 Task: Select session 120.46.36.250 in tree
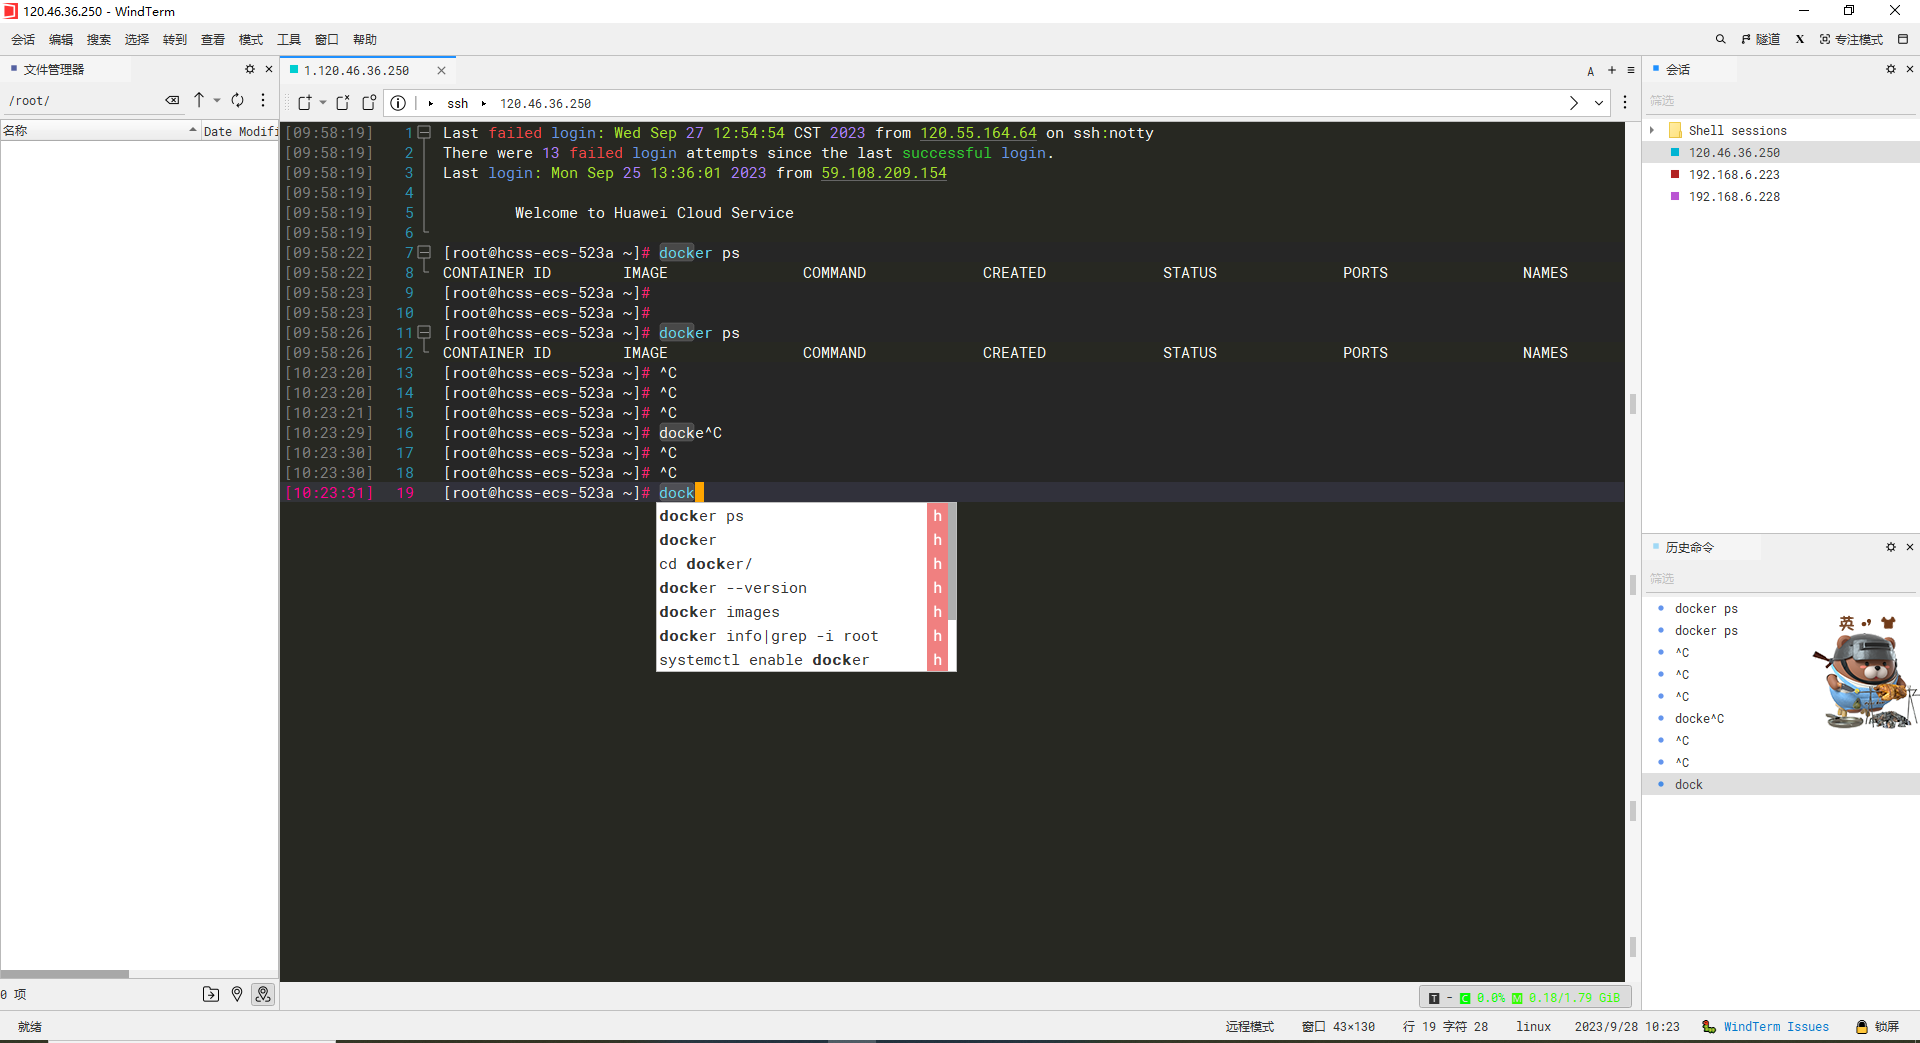(x=1780, y=153)
